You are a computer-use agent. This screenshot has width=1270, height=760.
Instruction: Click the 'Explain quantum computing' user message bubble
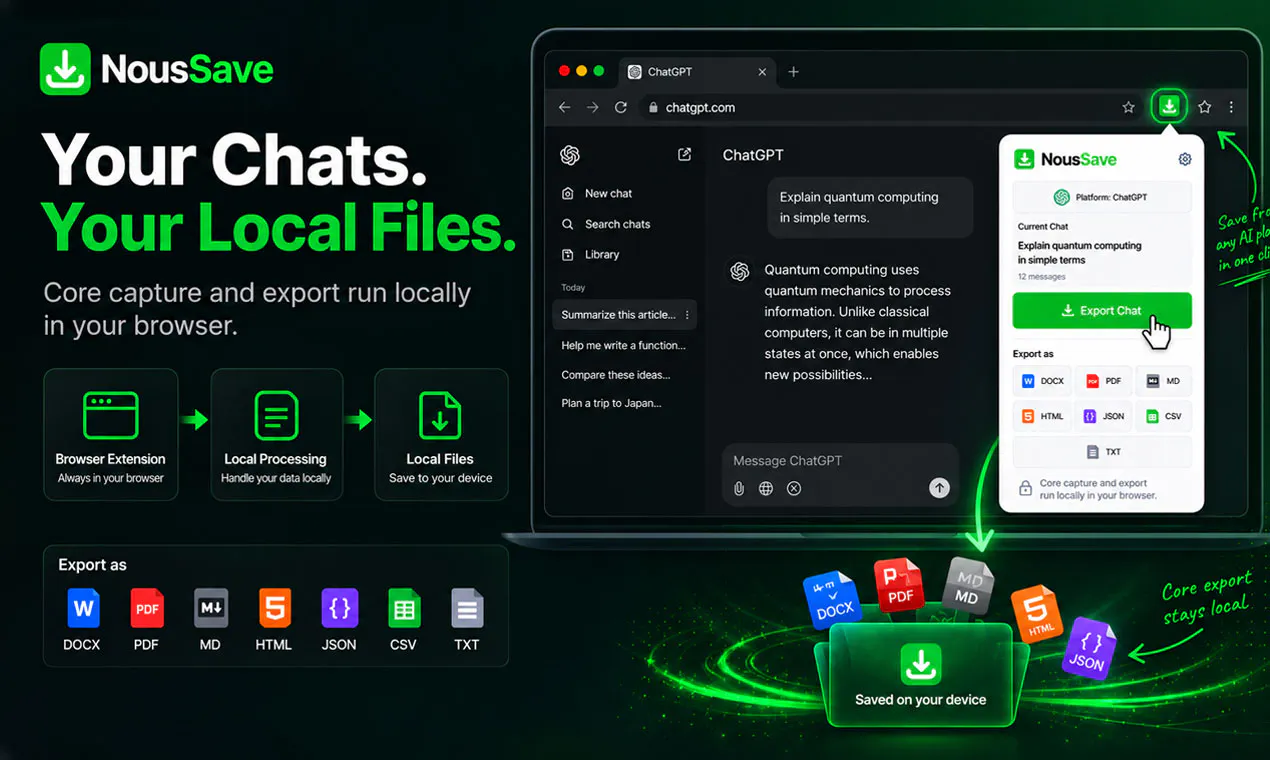(x=870, y=207)
